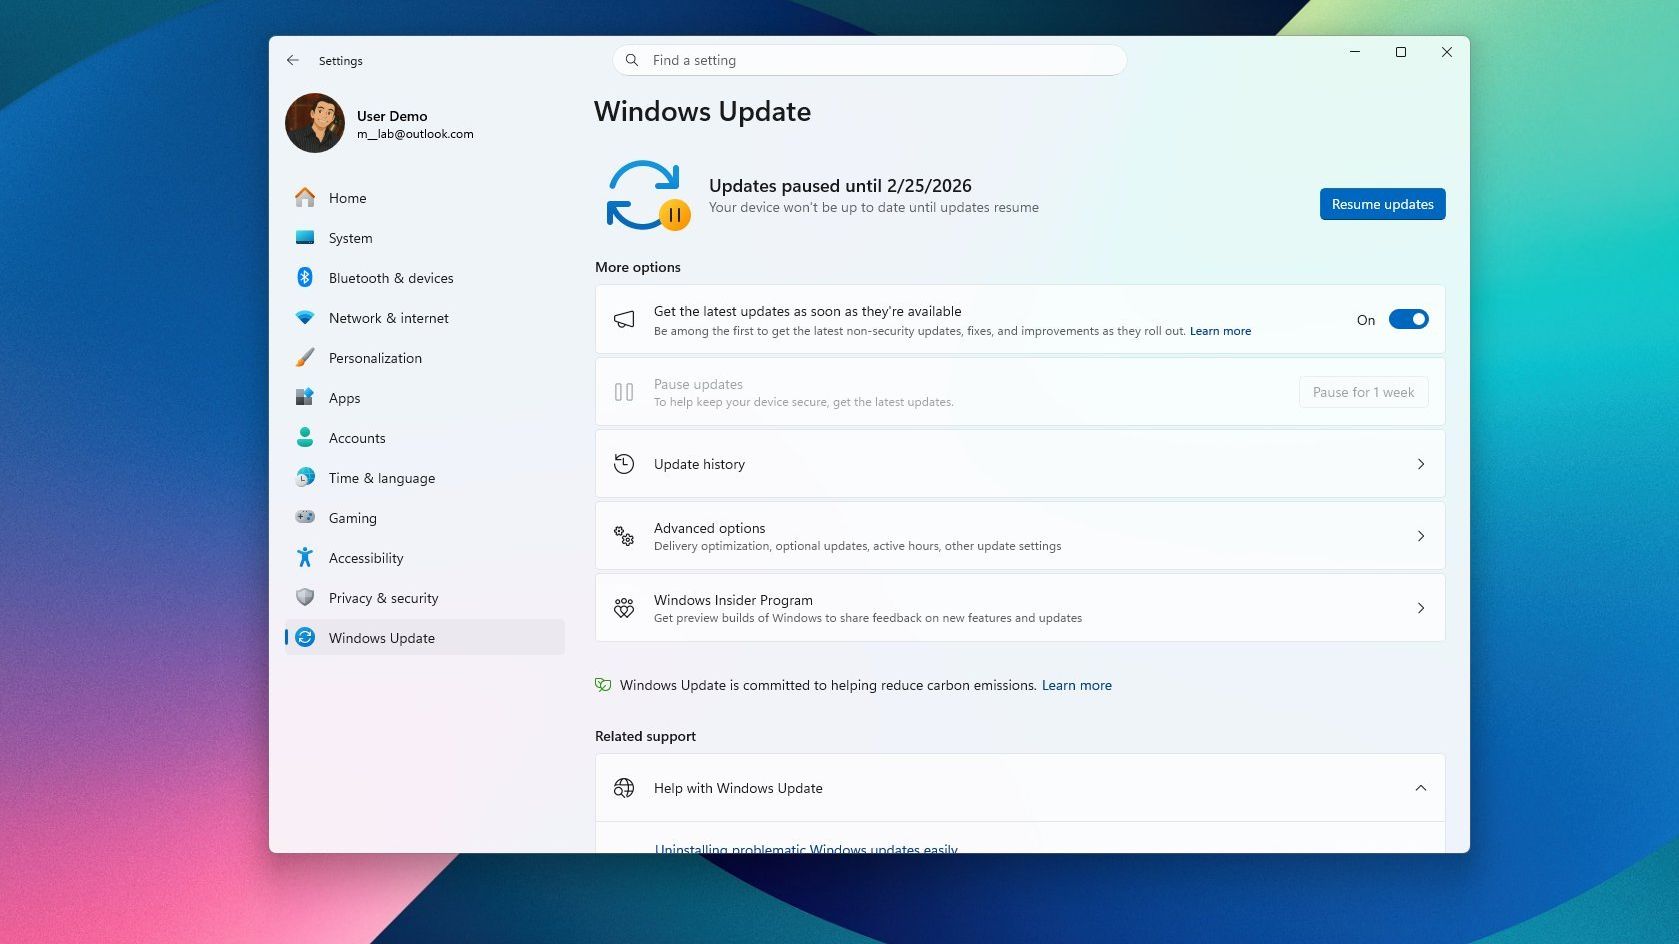This screenshot has height=944, width=1679.
Task: Click the large paused update status icon
Action: [x=648, y=195]
